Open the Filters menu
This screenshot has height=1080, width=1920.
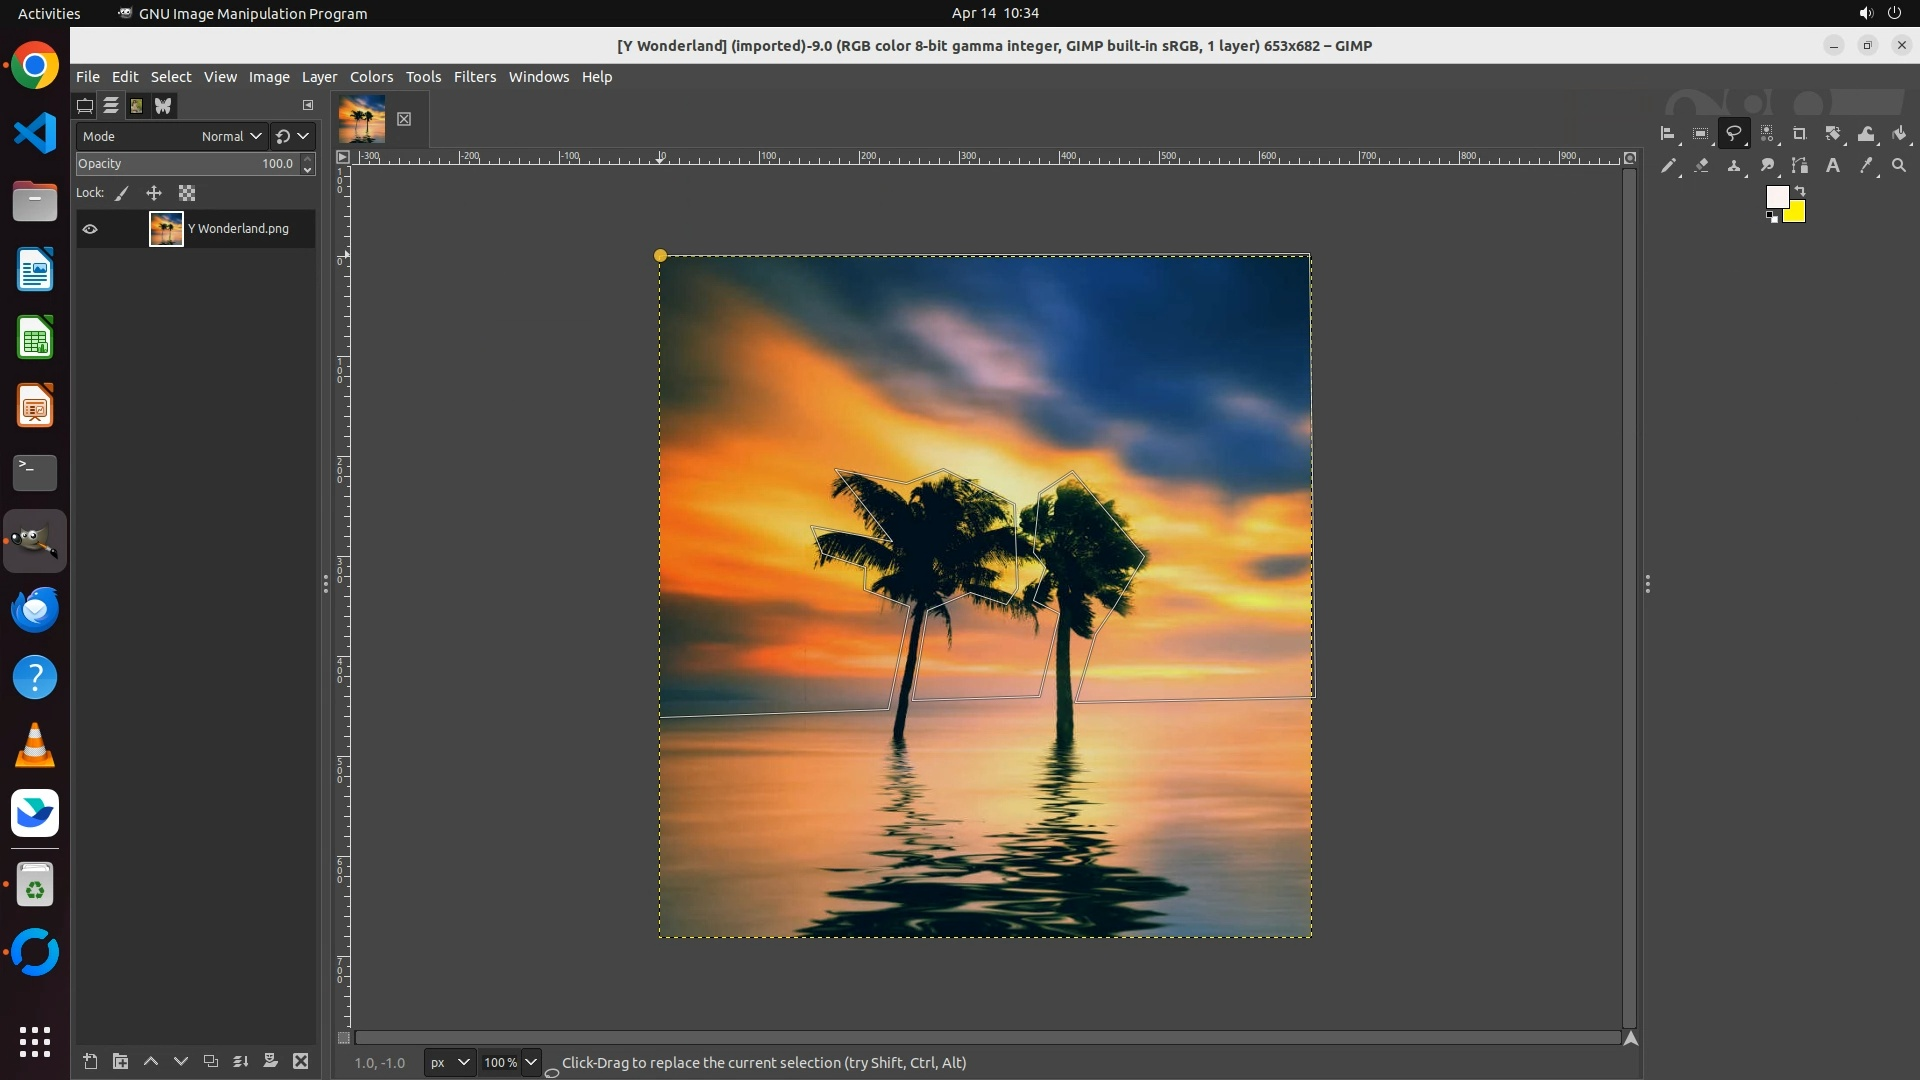point(474,77)
